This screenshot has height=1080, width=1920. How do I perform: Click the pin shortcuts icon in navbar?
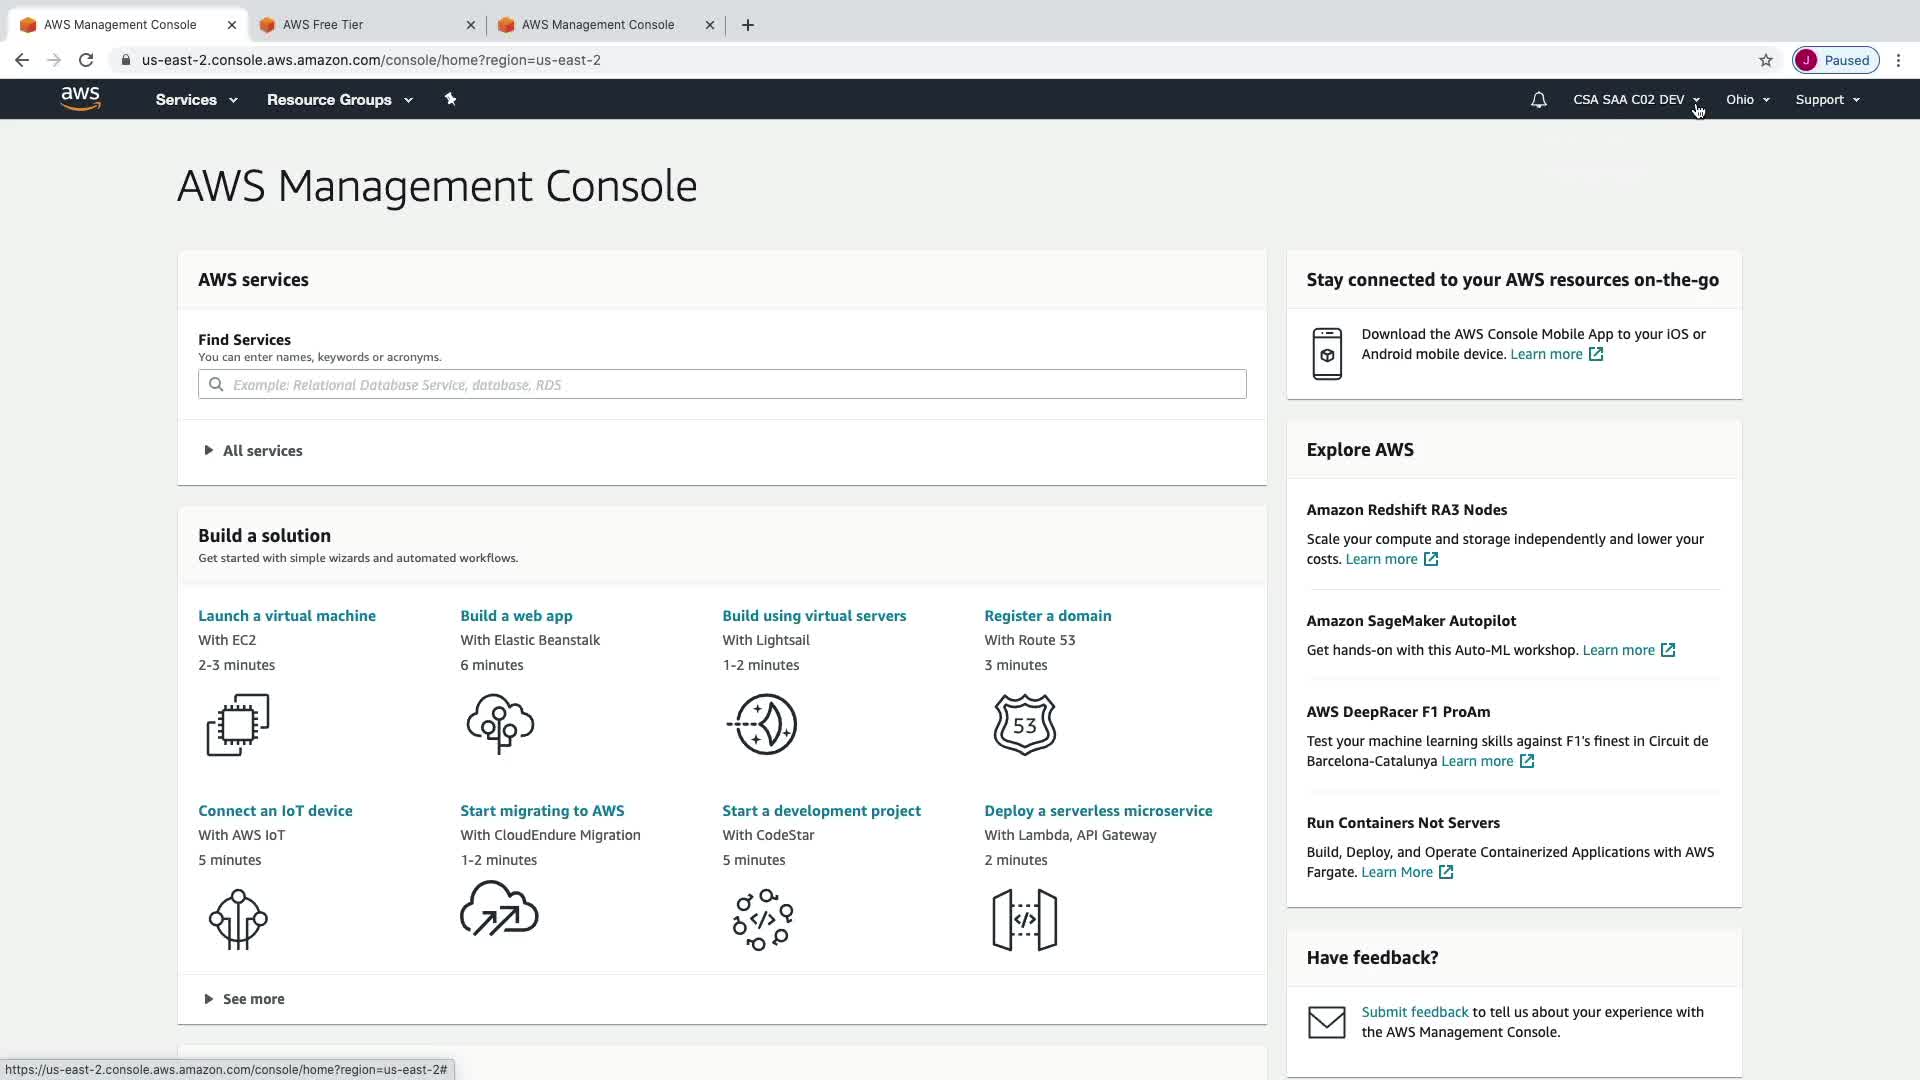coord(450,99)
